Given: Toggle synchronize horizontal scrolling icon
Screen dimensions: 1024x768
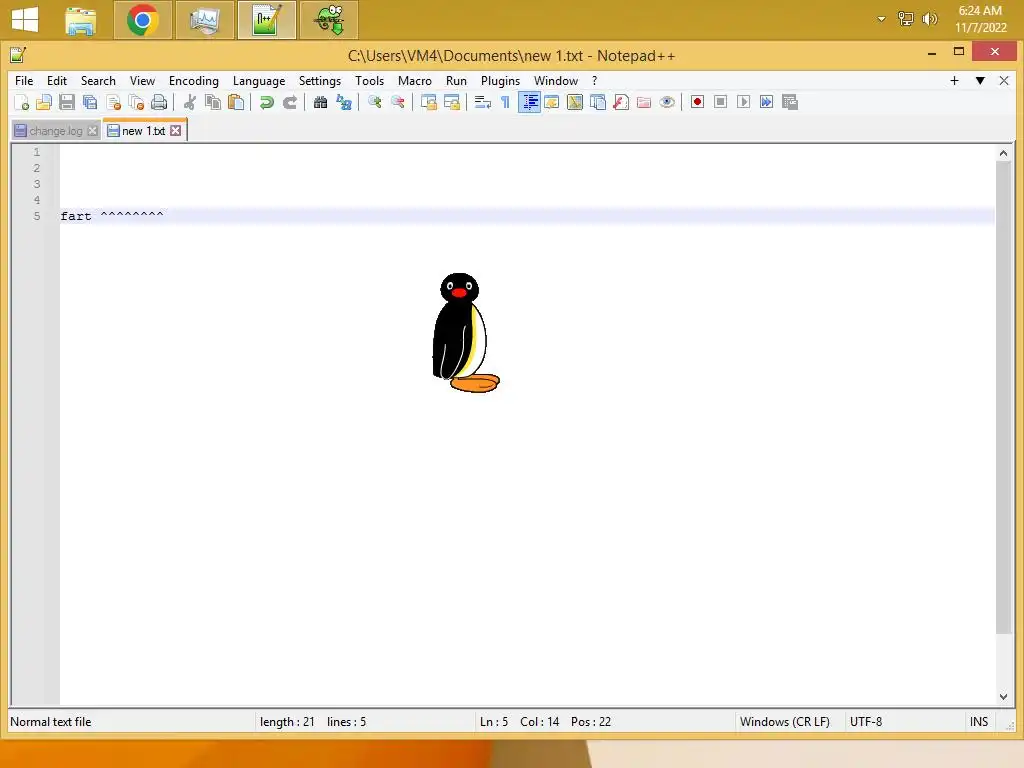Looking at the screenshot, I should (451, 103).
